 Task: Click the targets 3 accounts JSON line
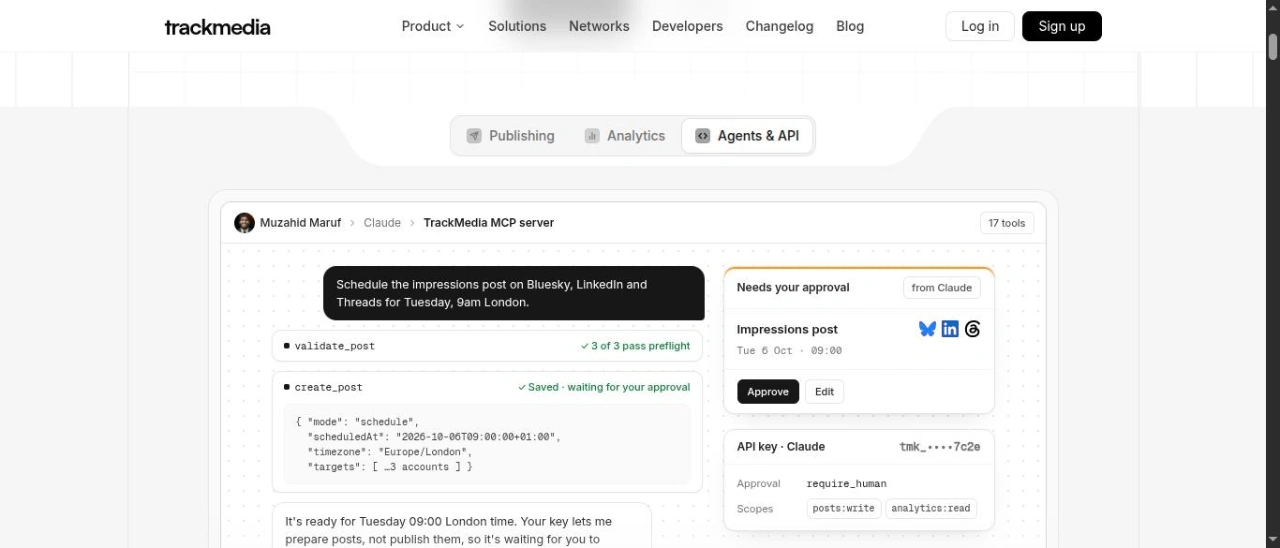click(x=390, y=467)
